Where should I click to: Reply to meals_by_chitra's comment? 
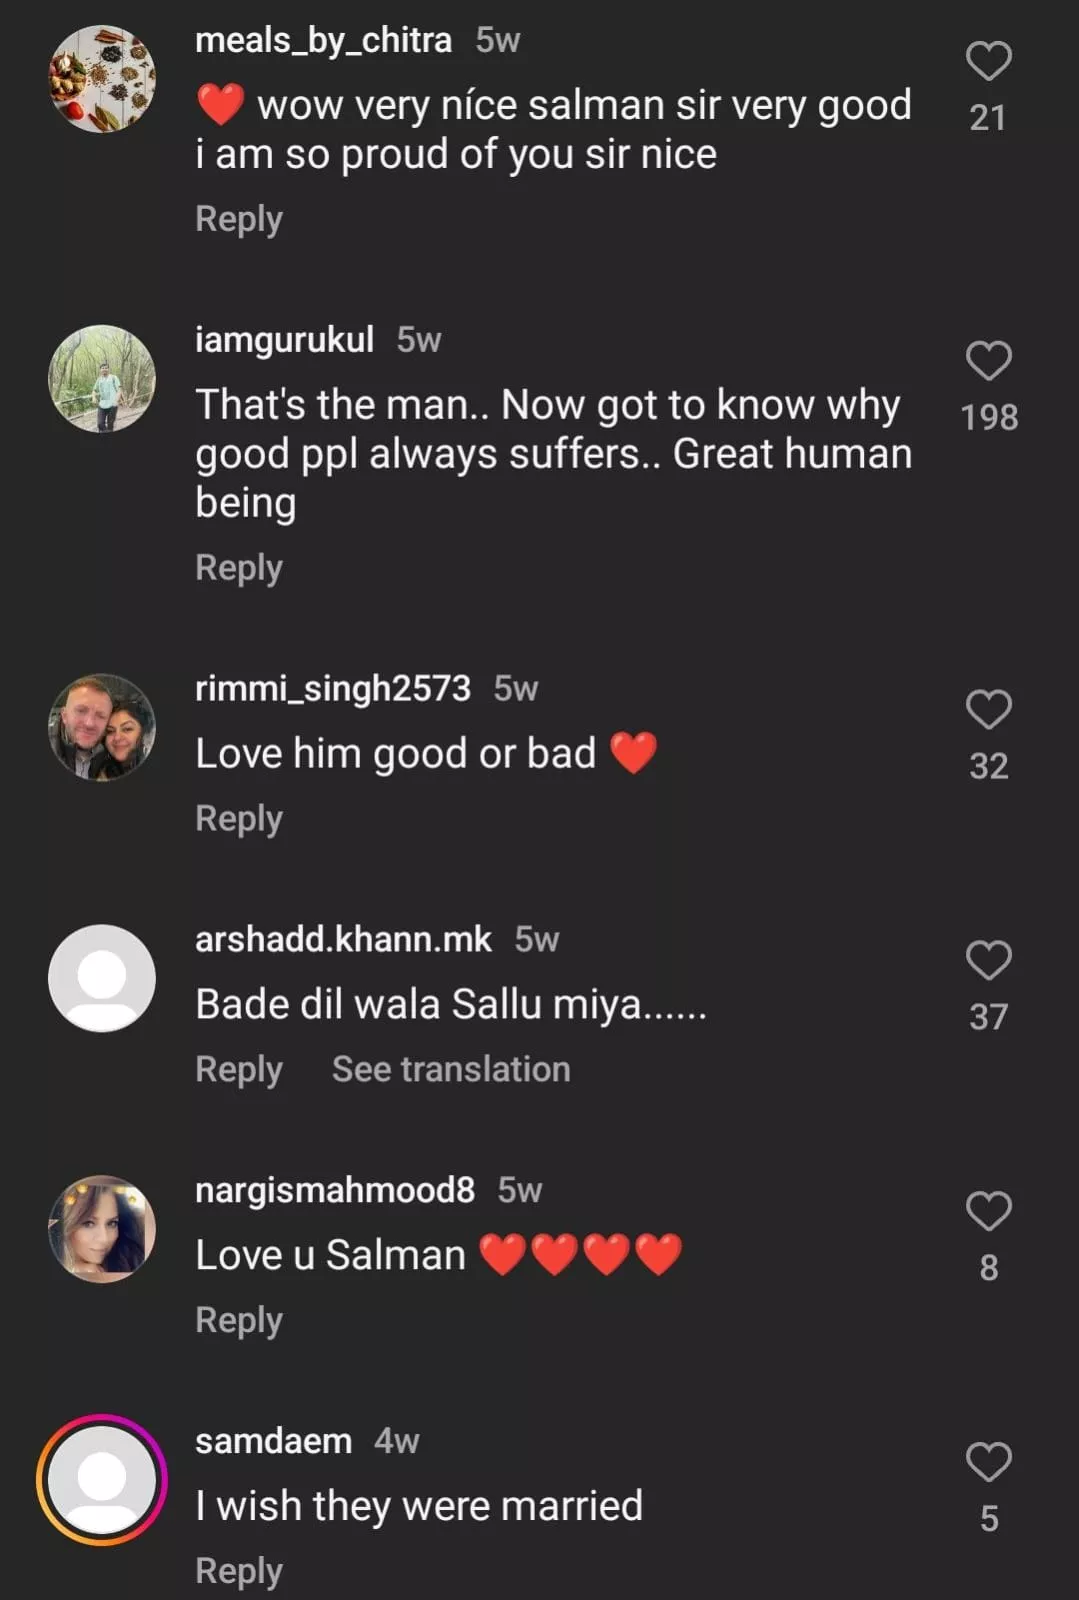239,219
